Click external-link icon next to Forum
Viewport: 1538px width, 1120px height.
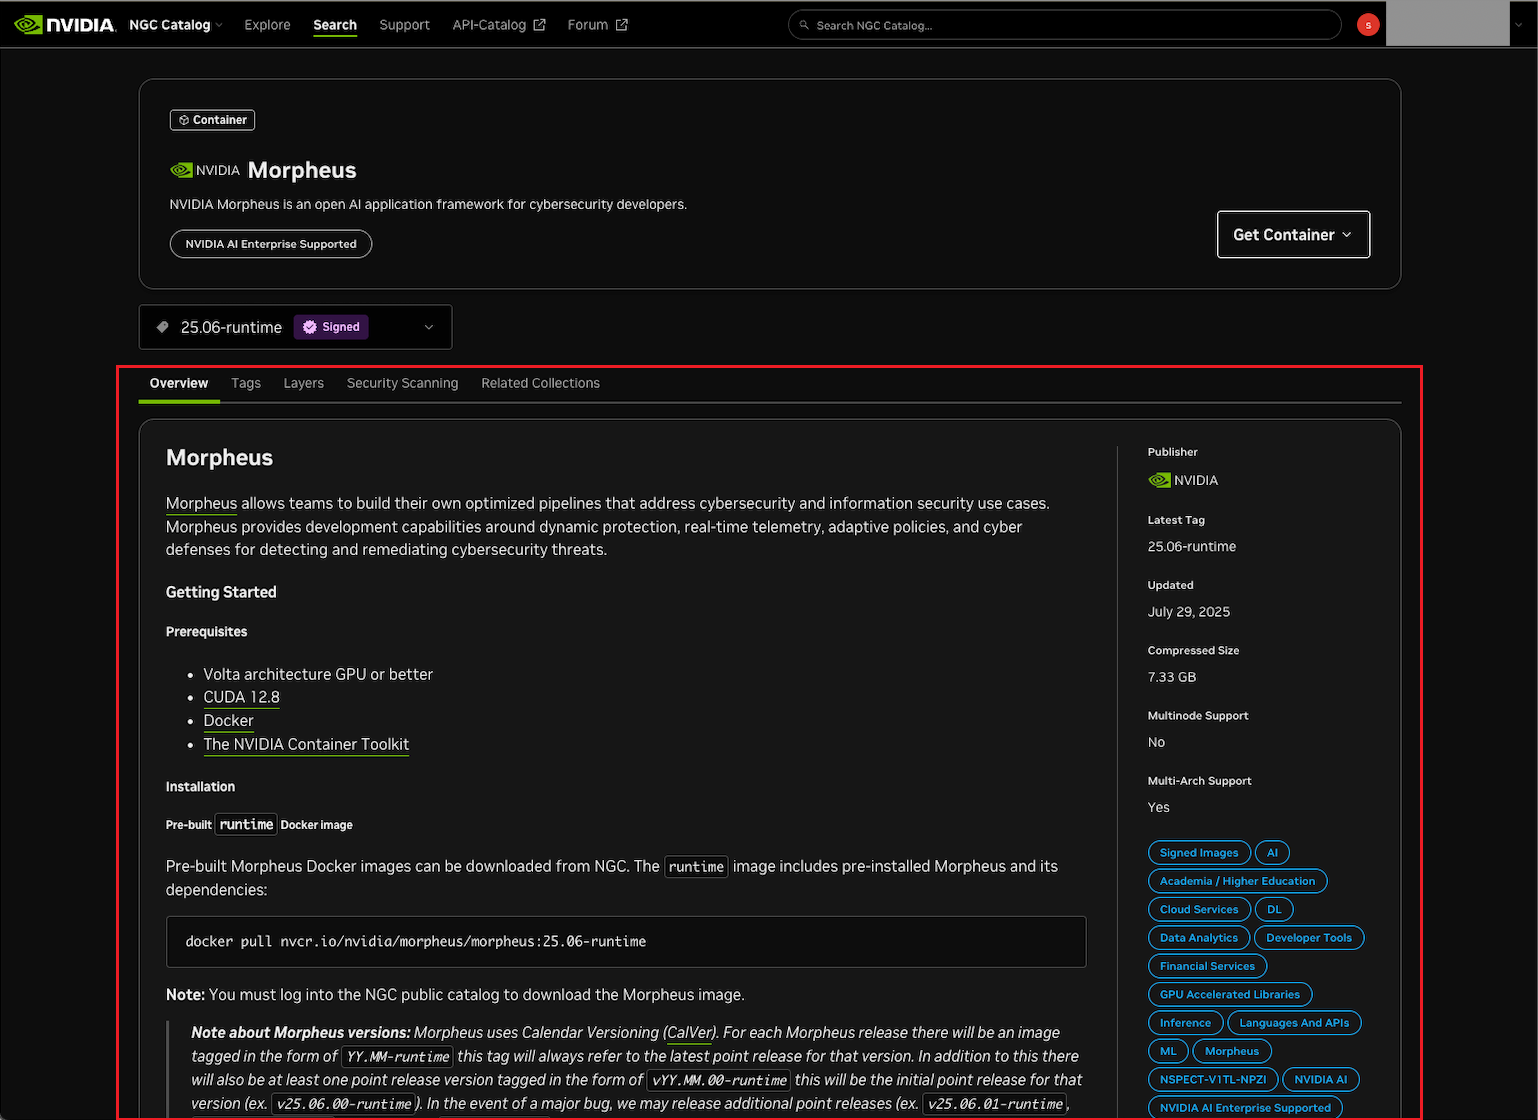[621, 25]
